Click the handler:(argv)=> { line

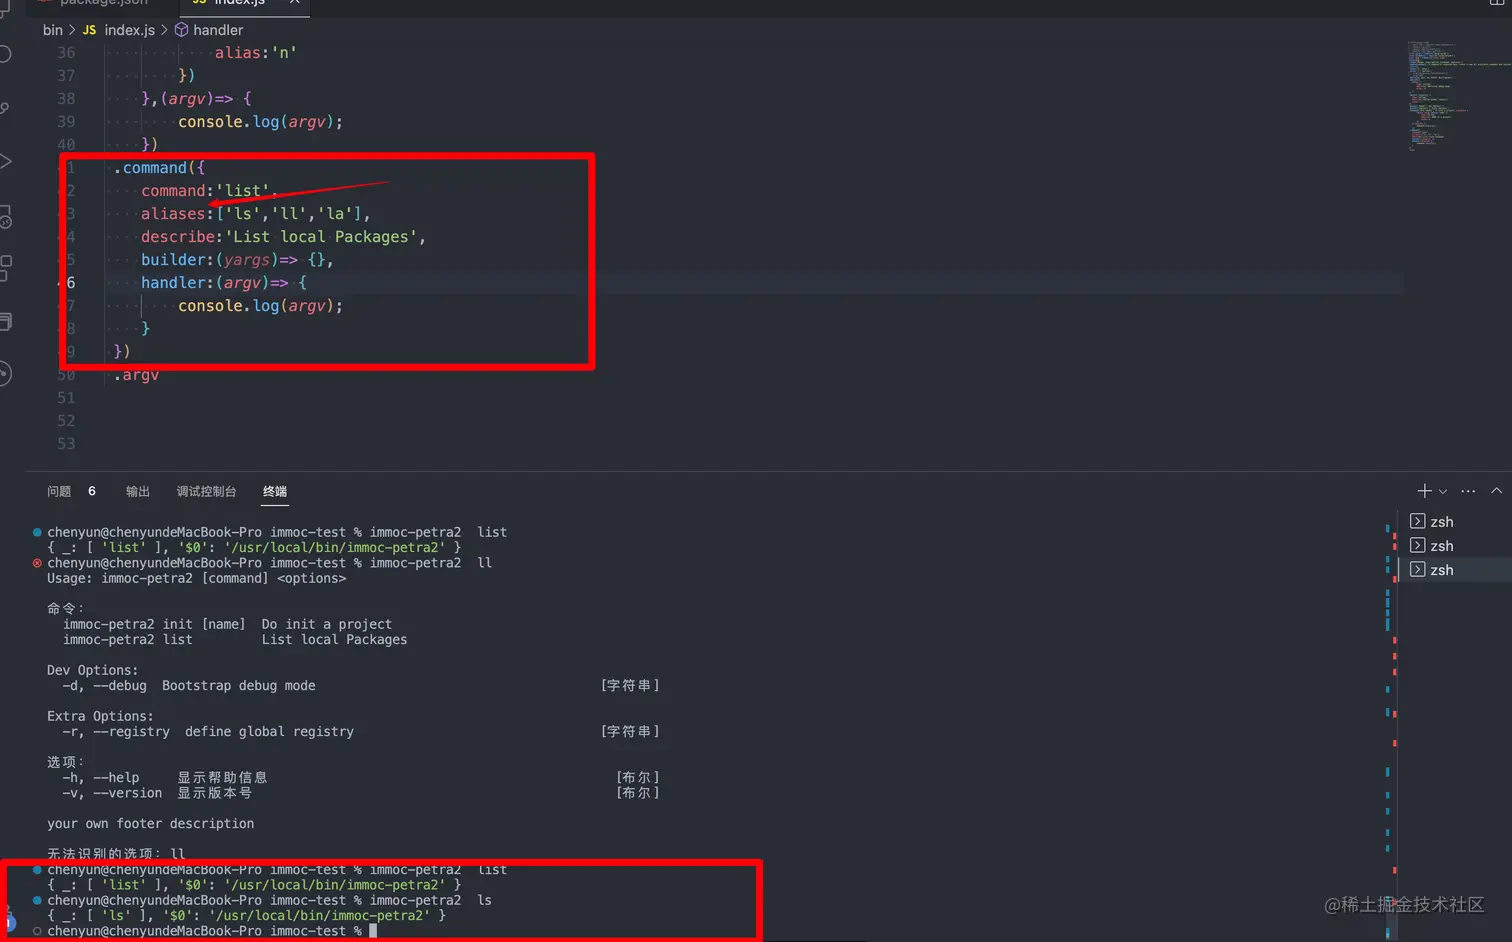224,283
